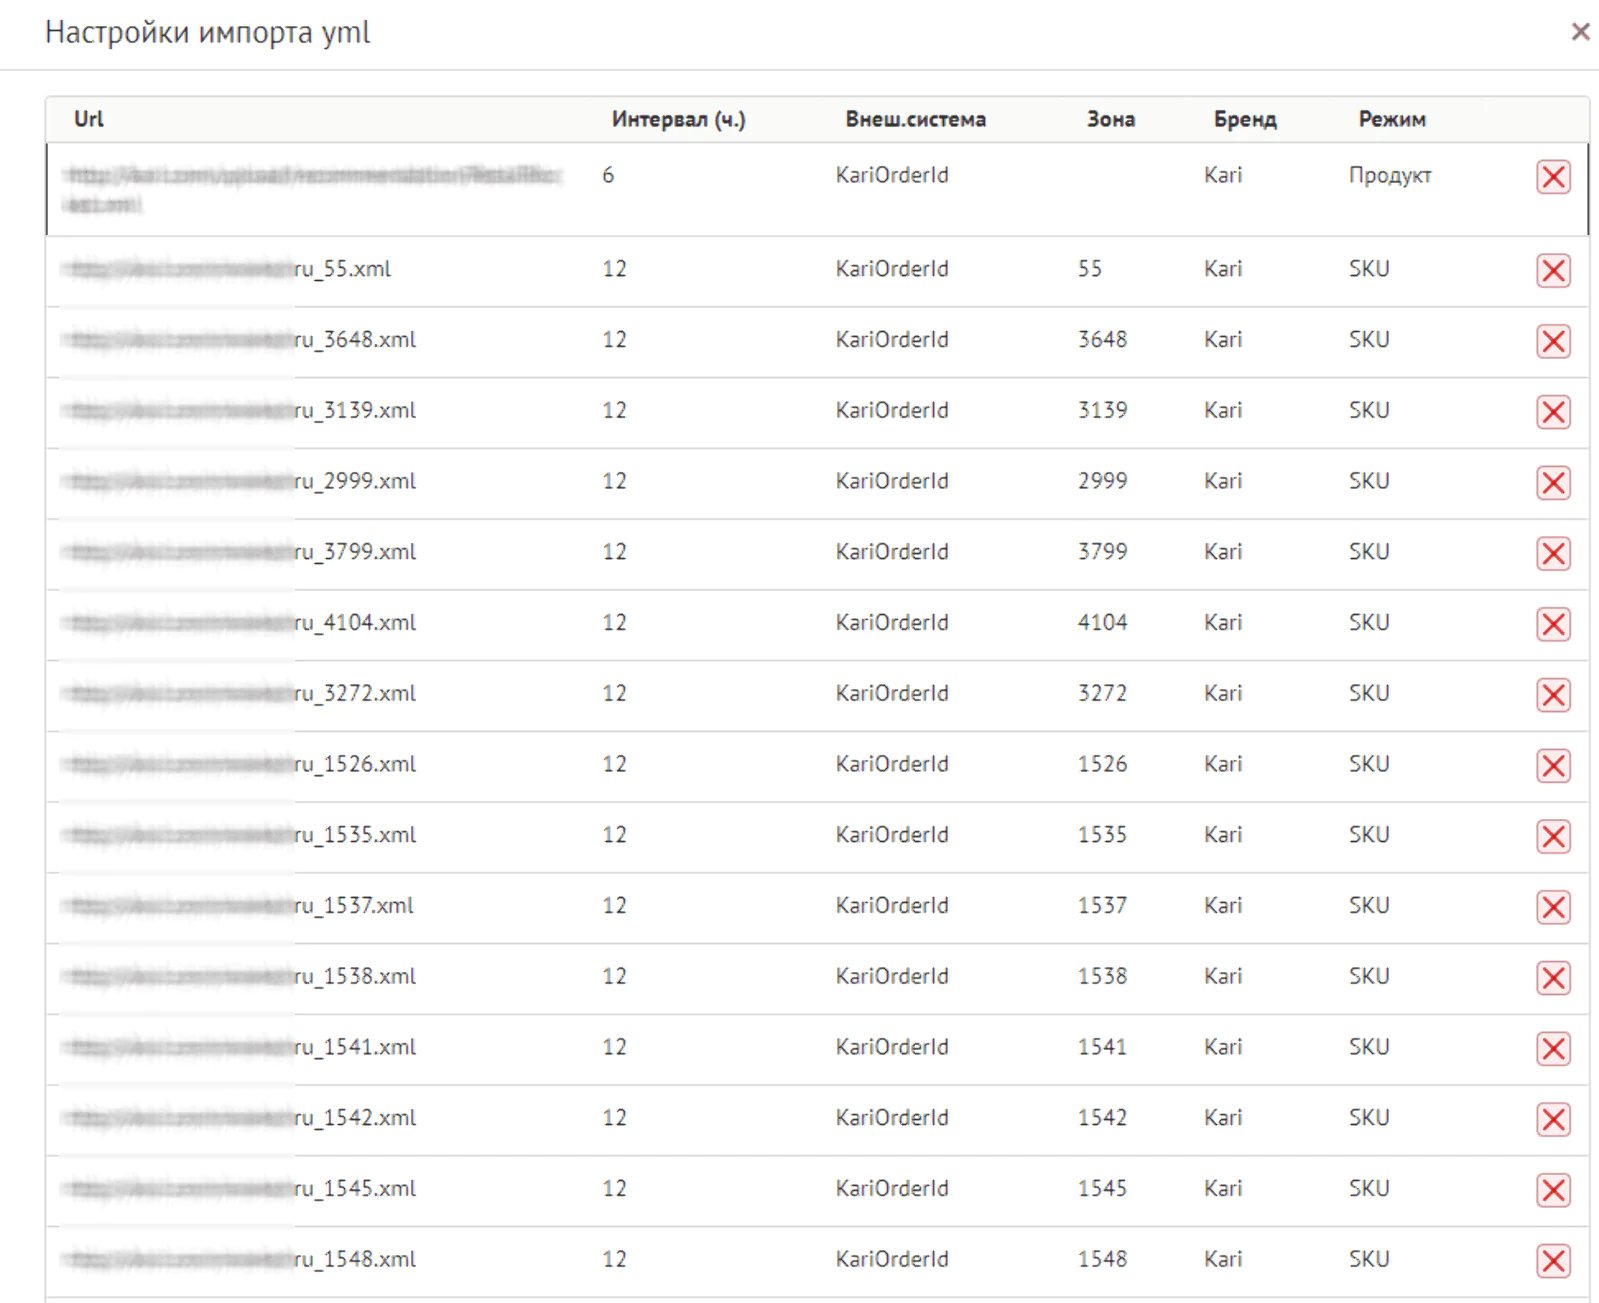The height and width of the screenshot is (1303, 1599).
Task: Close the yml import settings dialog
Action: tap(1580, 32)
